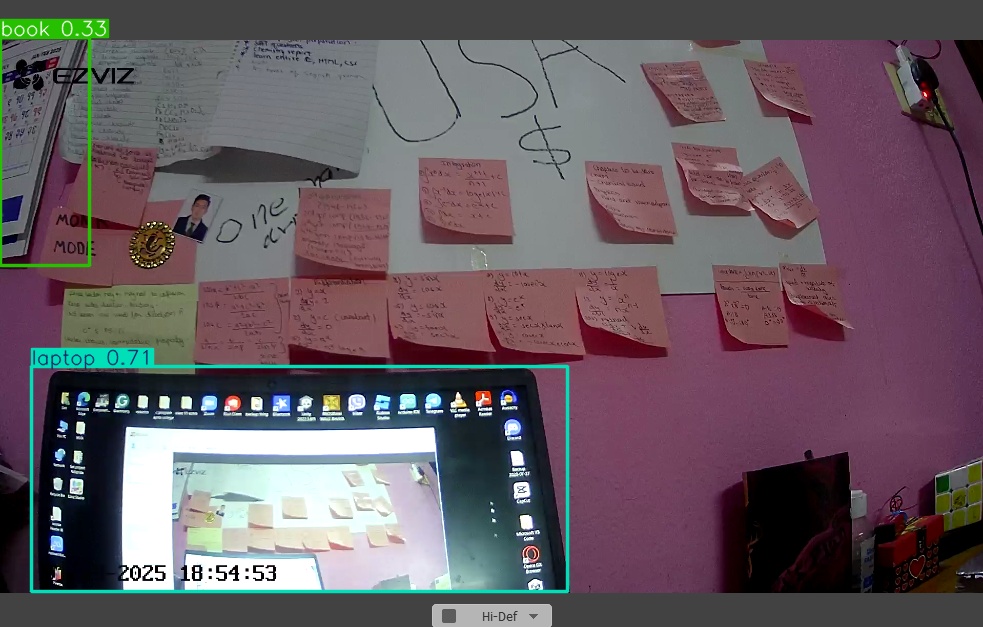This screenshot has height=627, width=983.
Task: Open the Hi-Def video quality dropdown
Action: (509, 616)
